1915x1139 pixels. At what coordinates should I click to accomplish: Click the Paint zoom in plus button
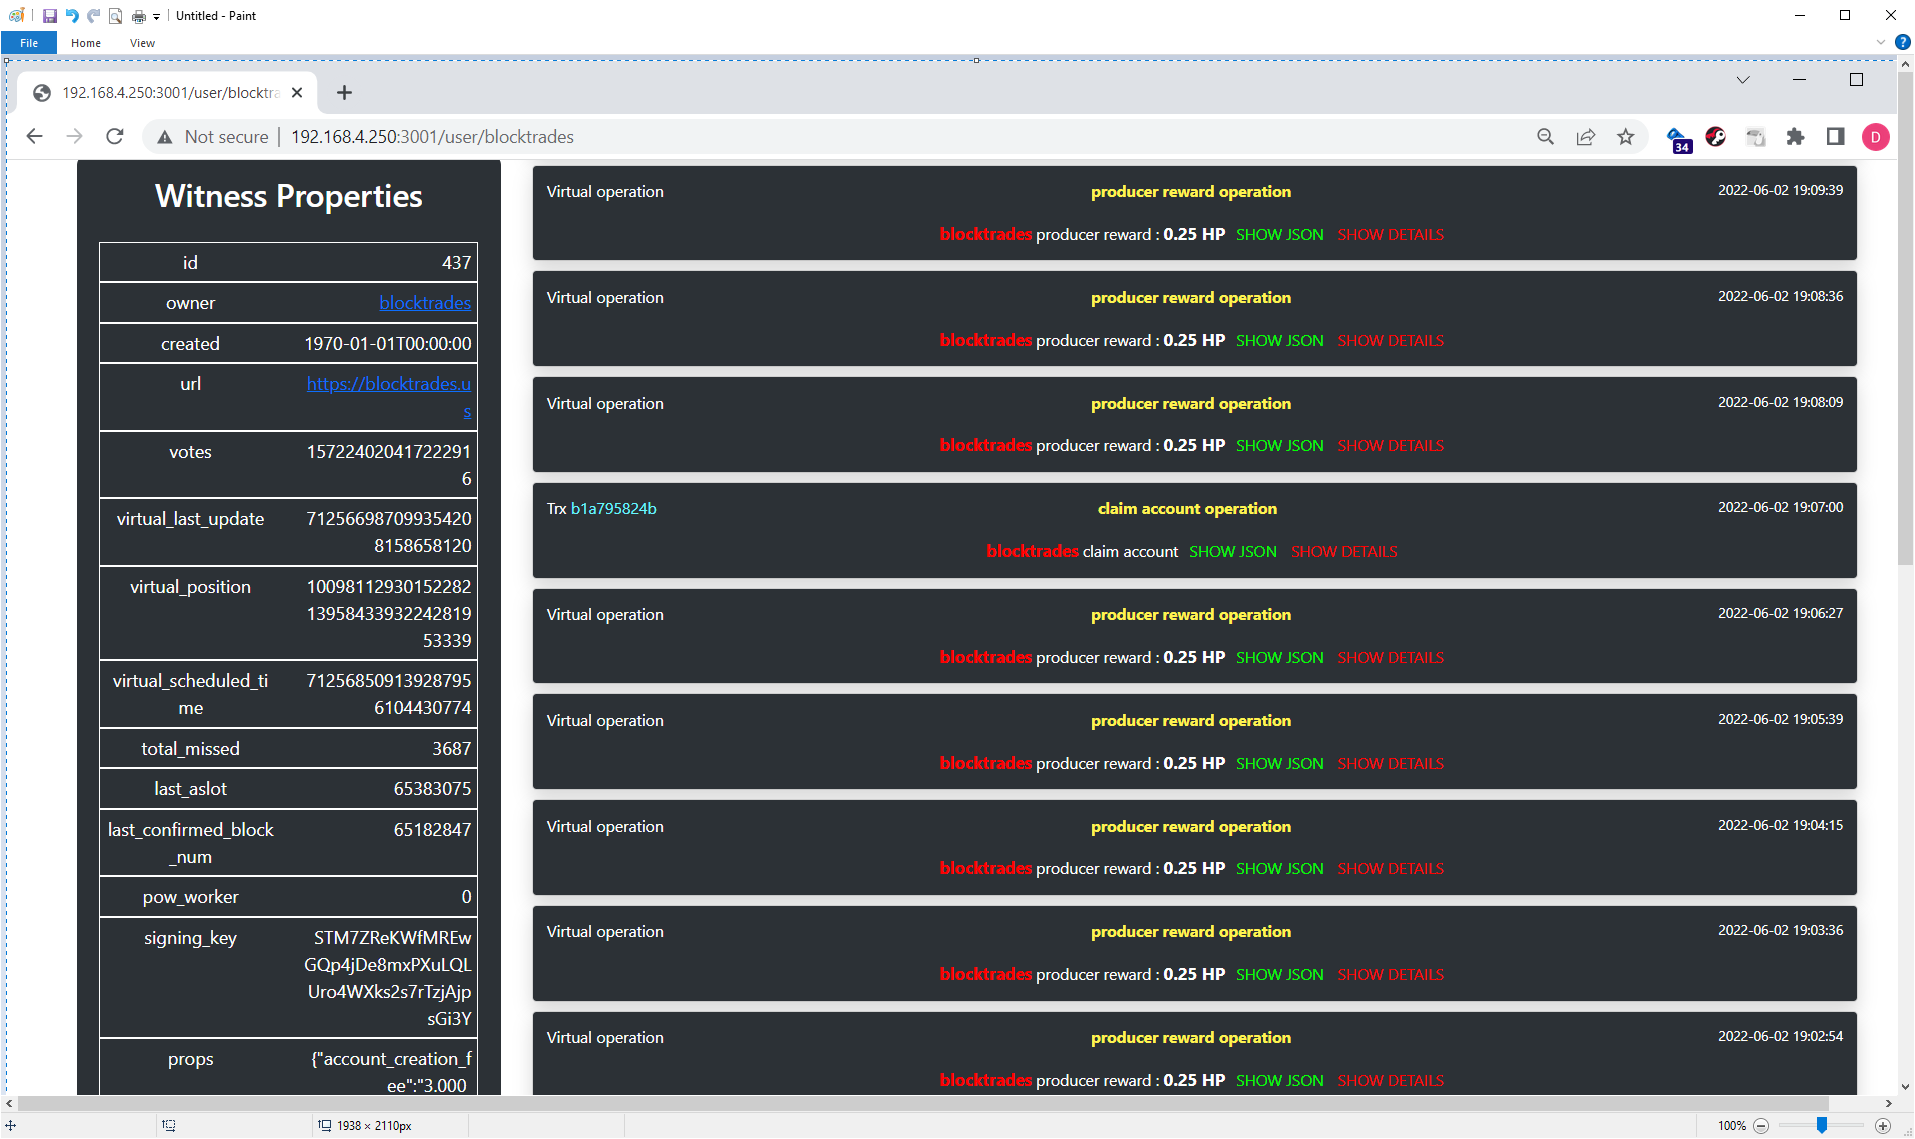click(x=1883, y=1126)
